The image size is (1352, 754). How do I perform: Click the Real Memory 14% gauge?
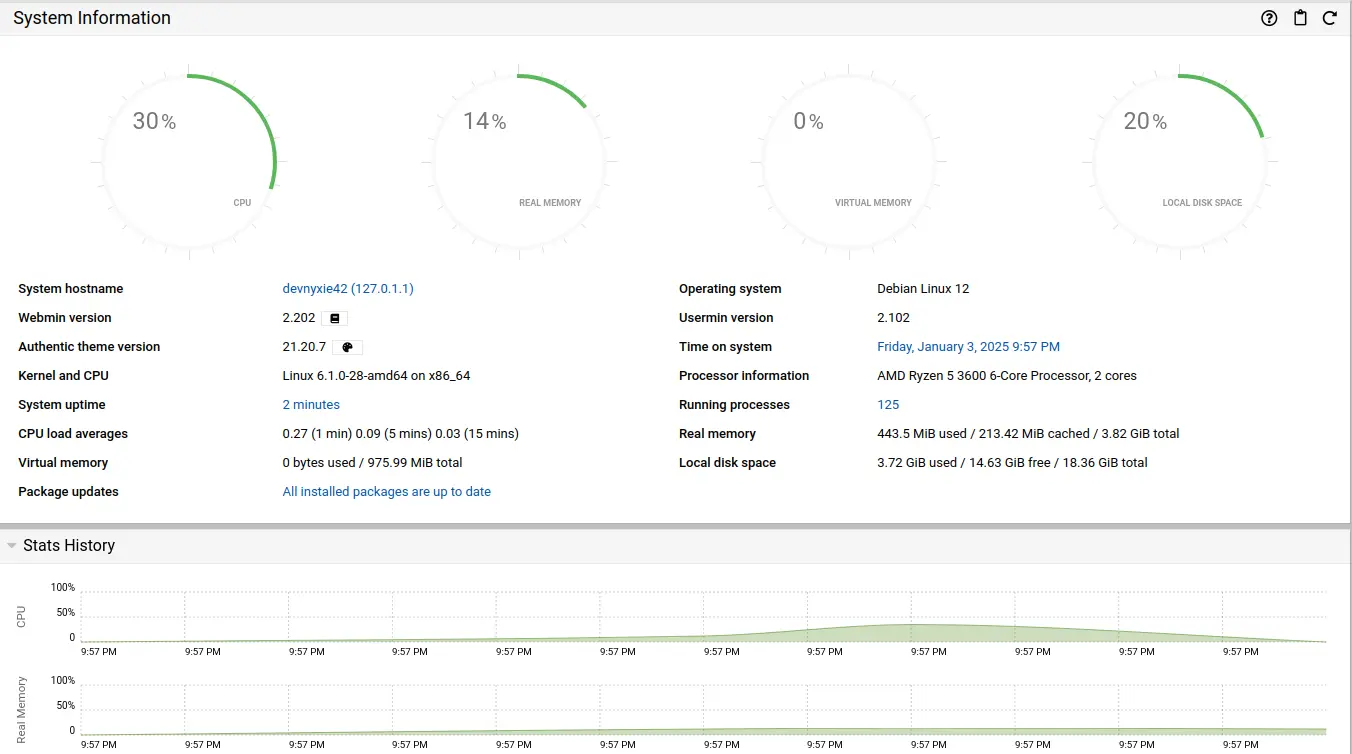click(x=518, y=161)
